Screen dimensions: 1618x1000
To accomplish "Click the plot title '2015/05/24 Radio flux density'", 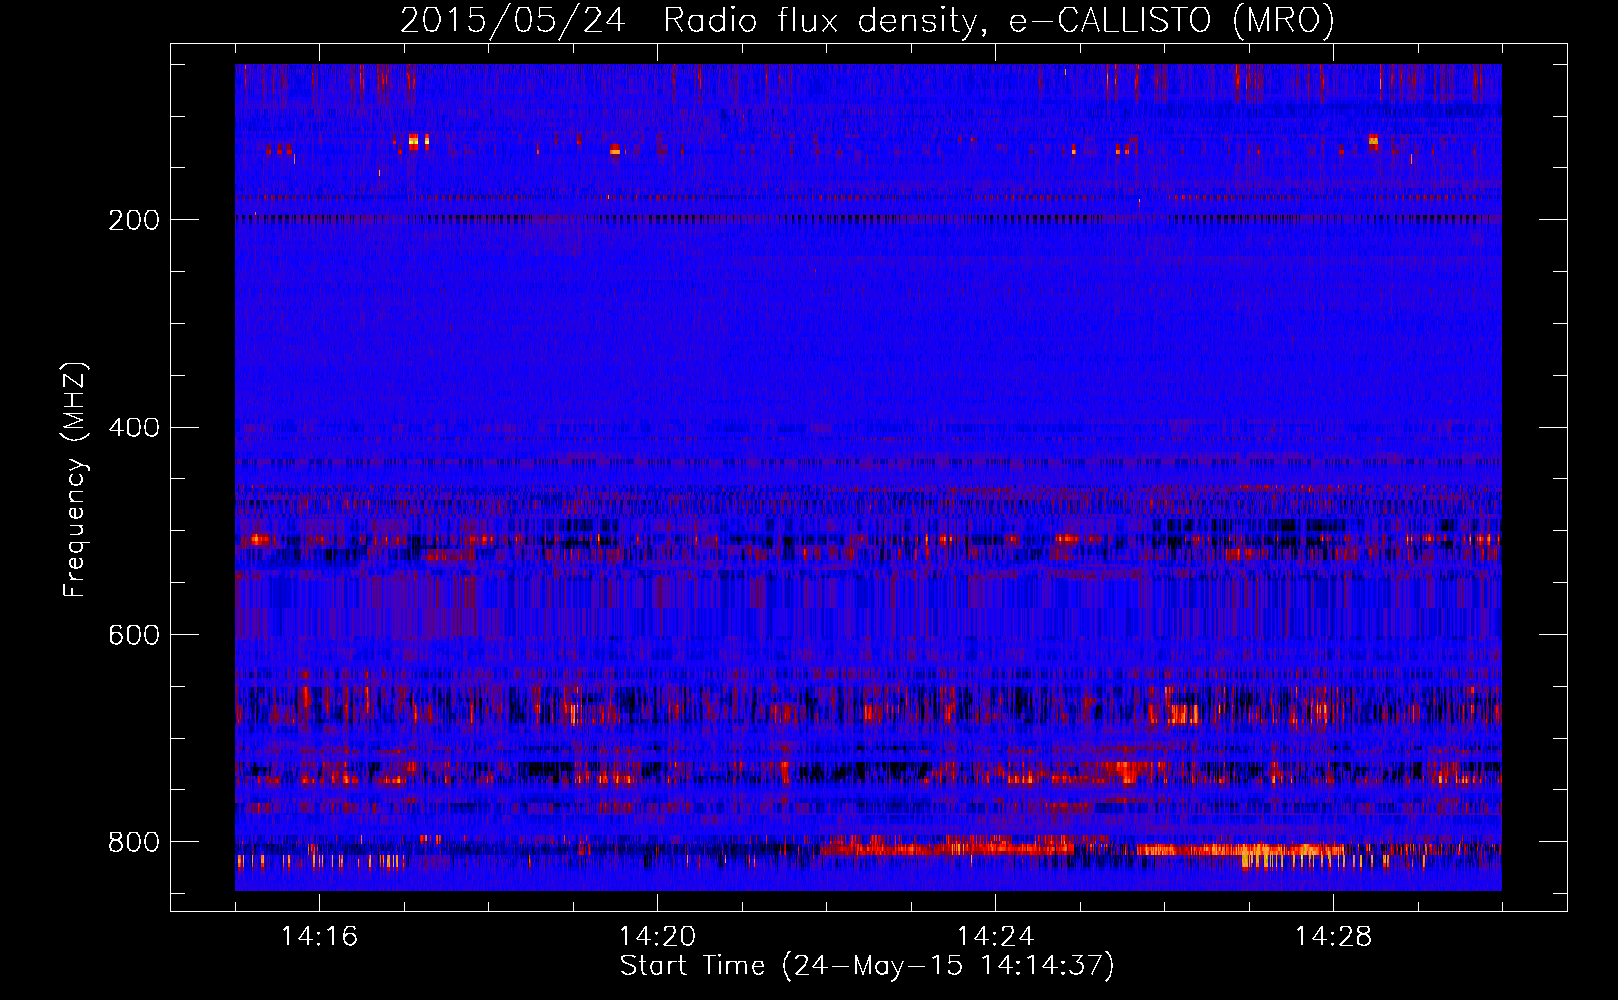I will (867, 20).
